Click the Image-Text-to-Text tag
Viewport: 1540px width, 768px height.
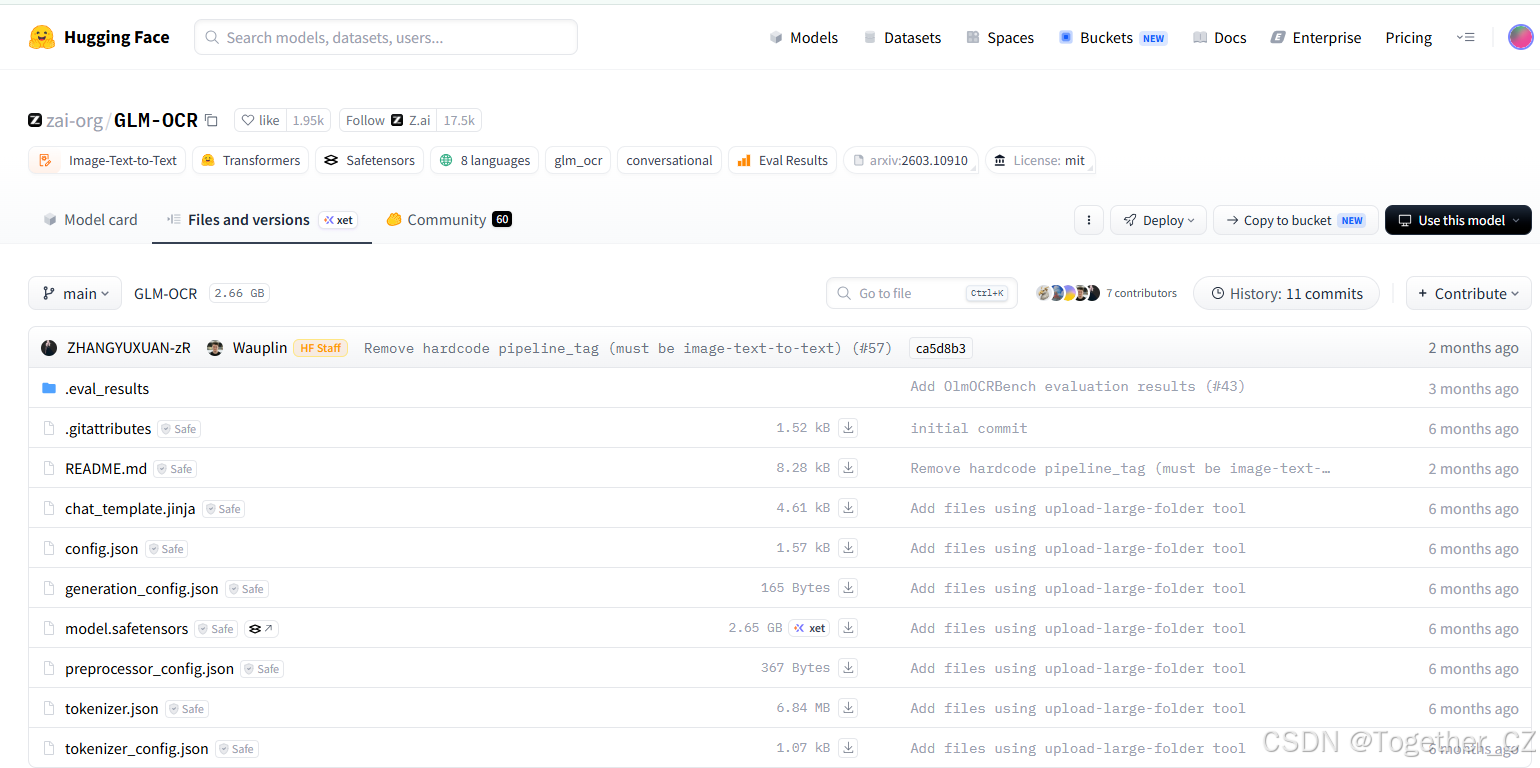click(107, 160)
